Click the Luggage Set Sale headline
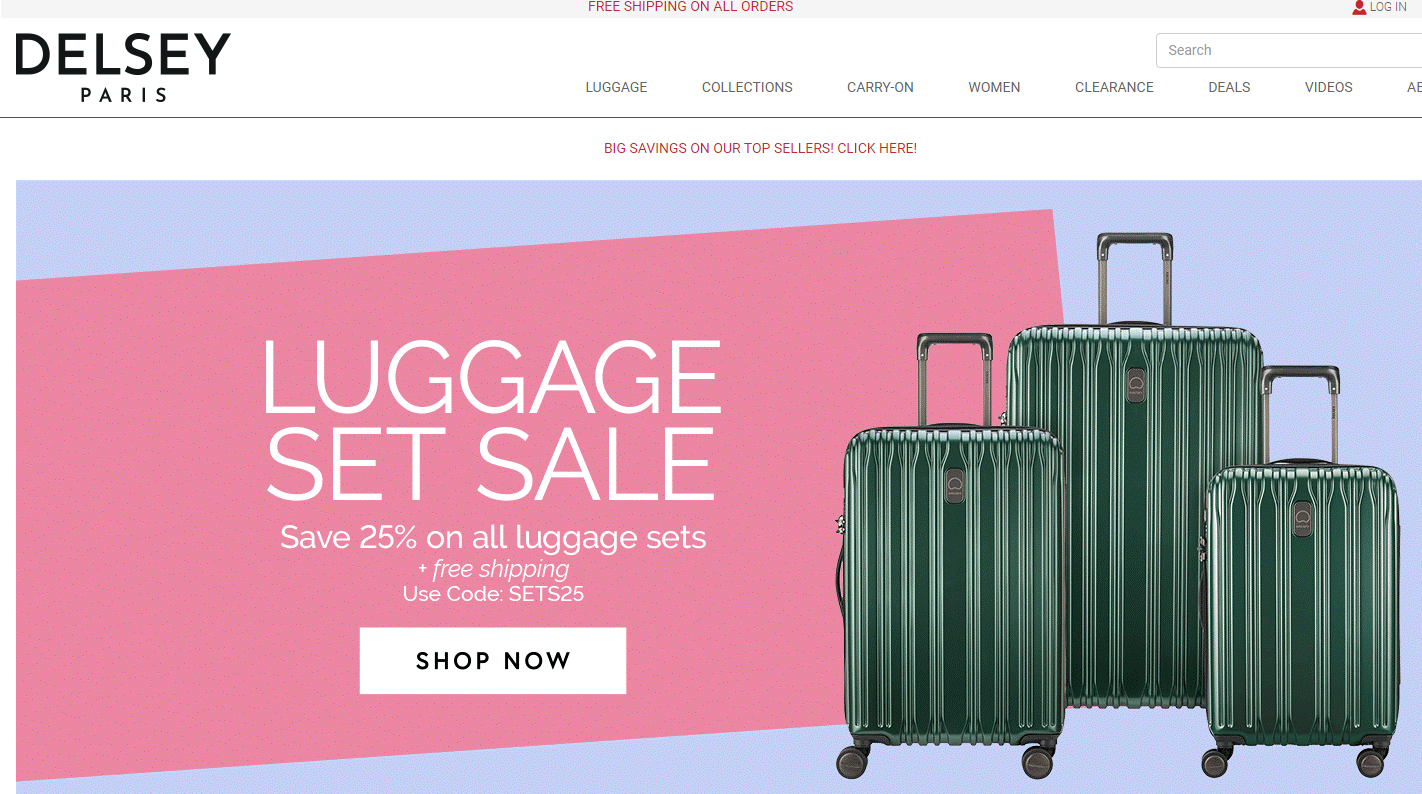The width and height of the screenshot is (1422, 794). pos(491,420)
